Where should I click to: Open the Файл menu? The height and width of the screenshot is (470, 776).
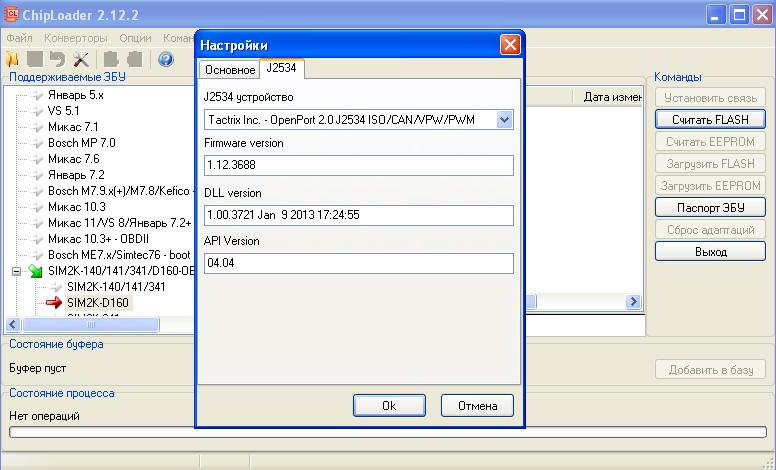pos(19,38)
